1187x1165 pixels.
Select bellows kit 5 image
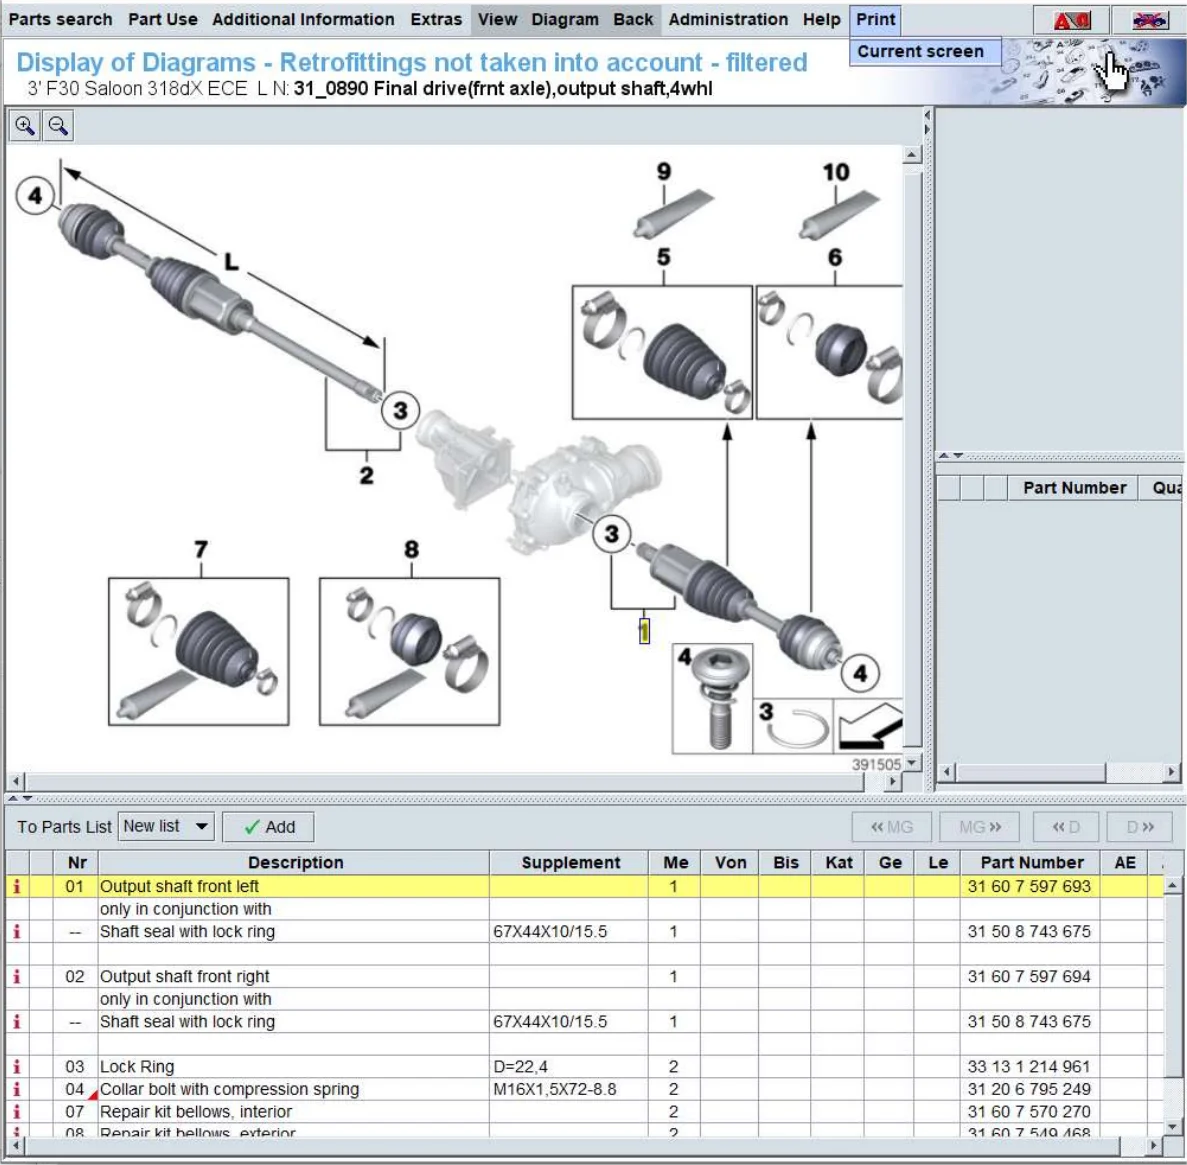(662, 352)
